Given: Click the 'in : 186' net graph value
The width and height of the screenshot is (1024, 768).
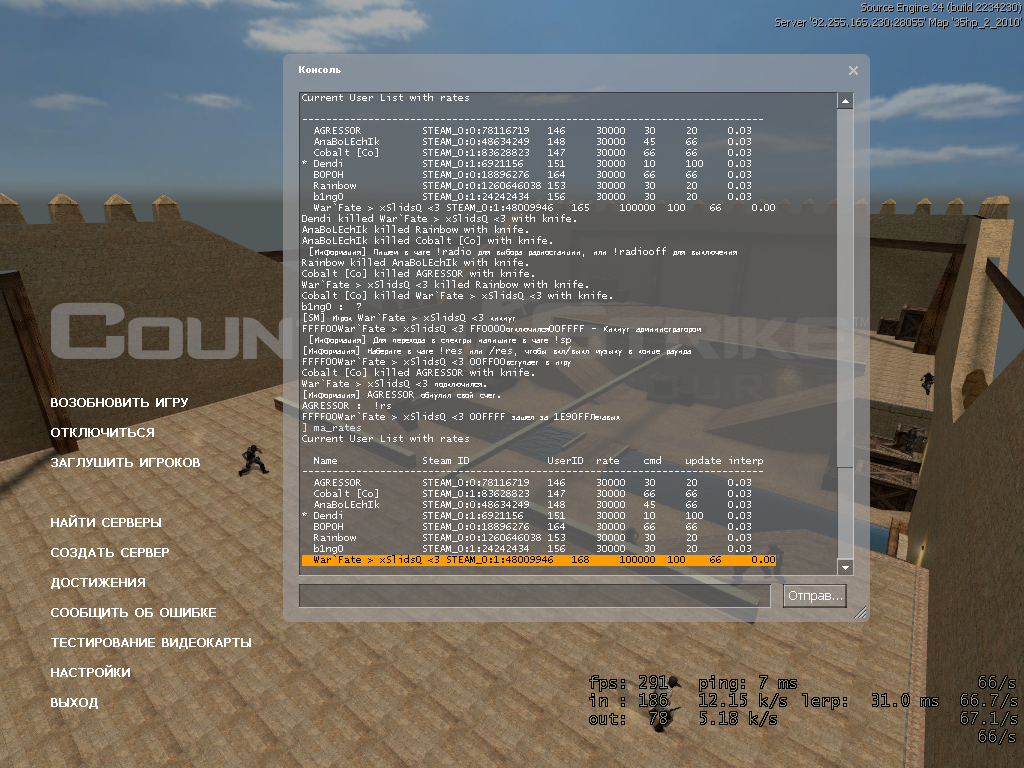Looking at the screenshot, I should coord(628,701).
